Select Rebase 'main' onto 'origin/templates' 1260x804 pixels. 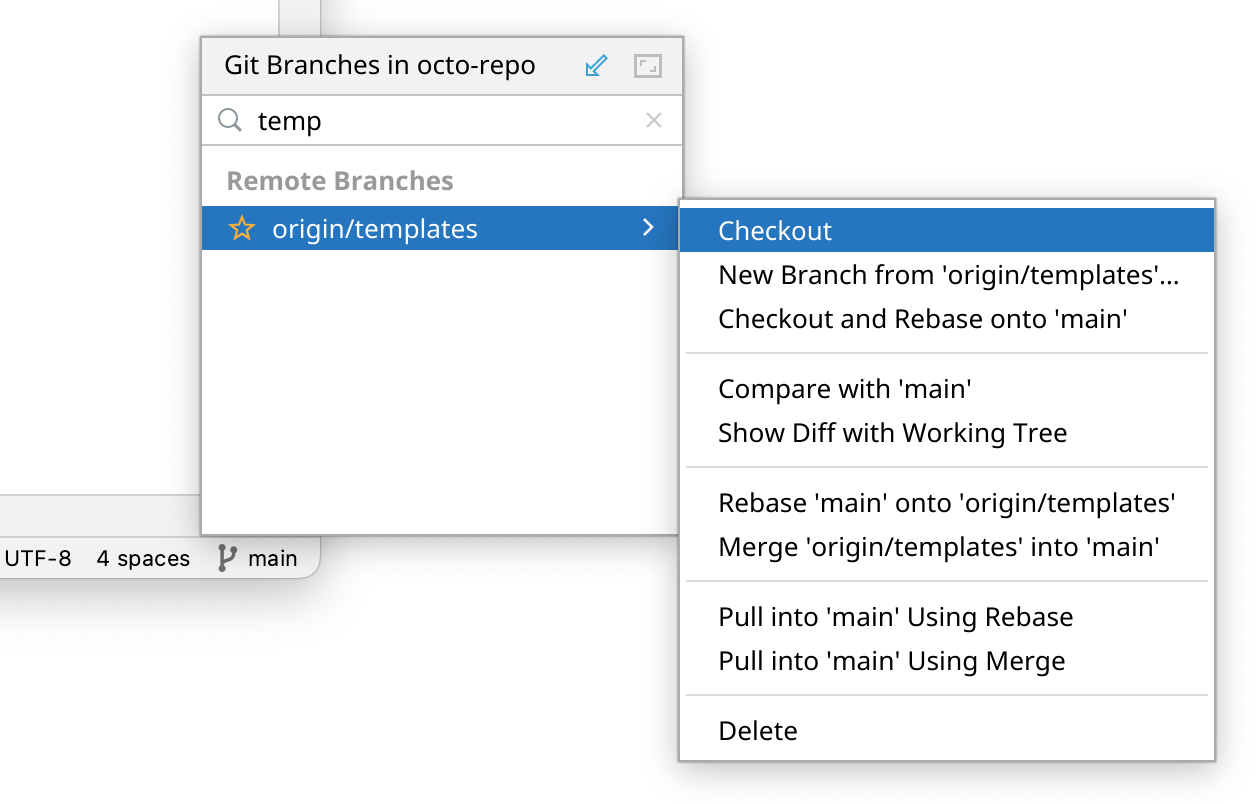pyautogui.click(x=946, y=503)
